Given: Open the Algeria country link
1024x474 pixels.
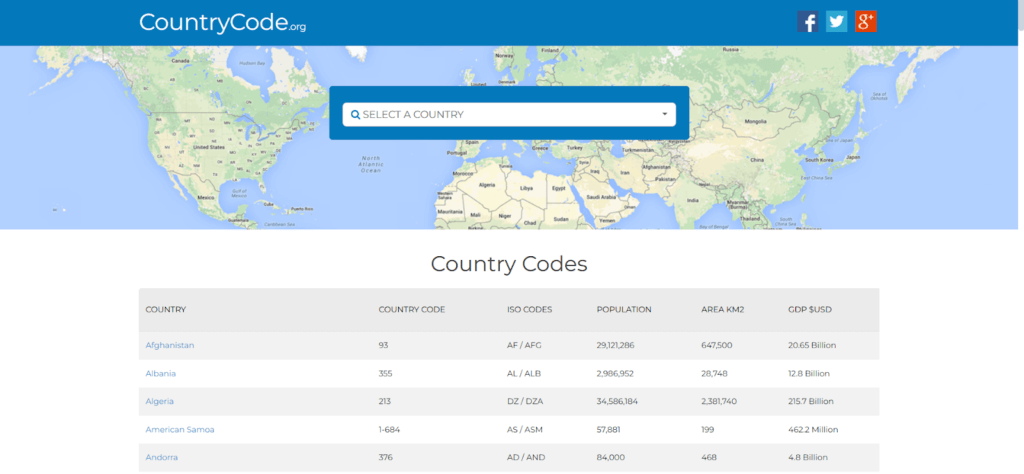Looking at the screenshot, I should [160, 401].
